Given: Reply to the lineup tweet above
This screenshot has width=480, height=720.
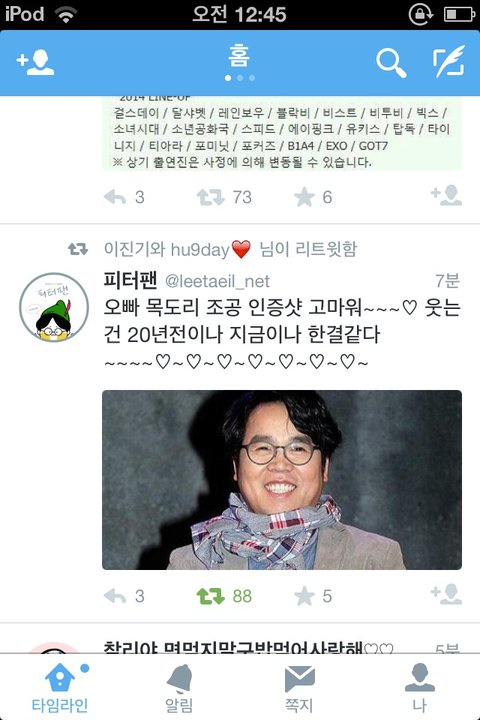Looking at the screenshot, I should [x=115, y=197].
